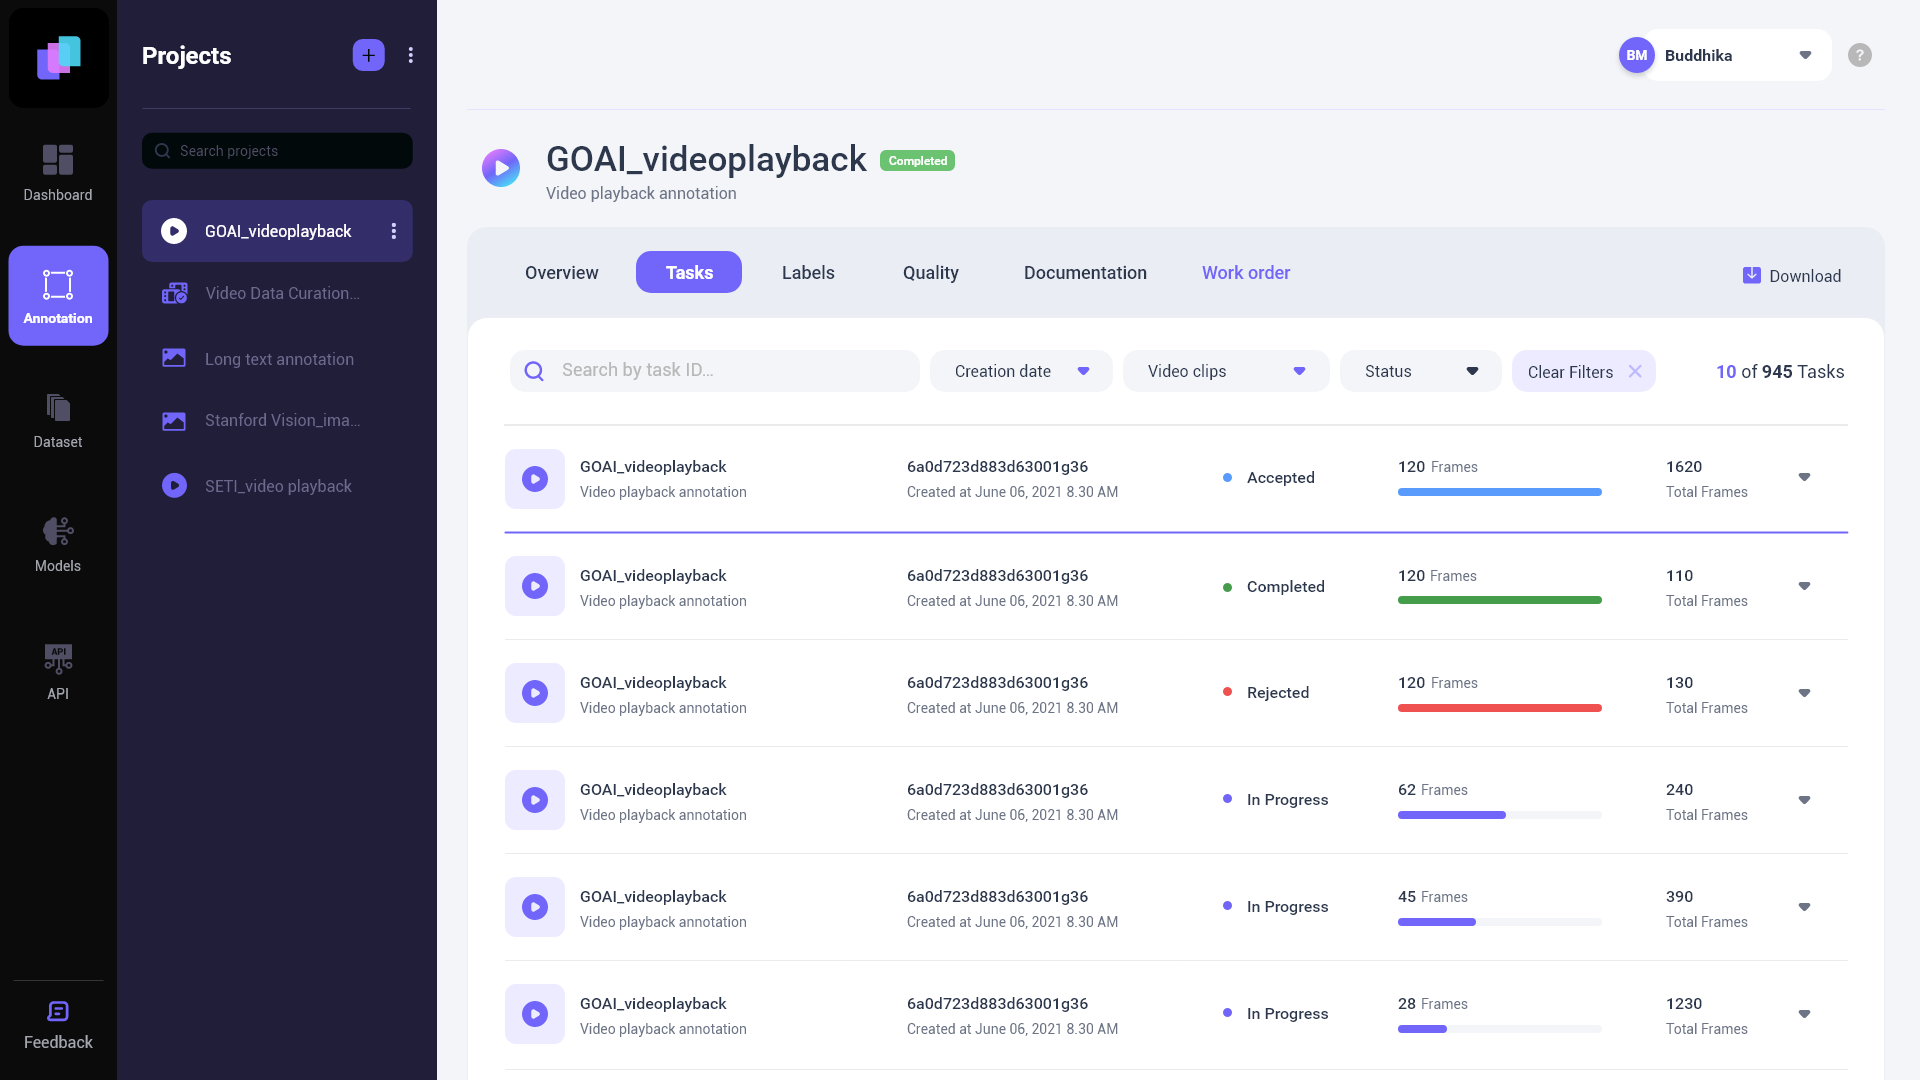Click the Download button
Screen dimensions: 1920x1080
point(1793,275)
